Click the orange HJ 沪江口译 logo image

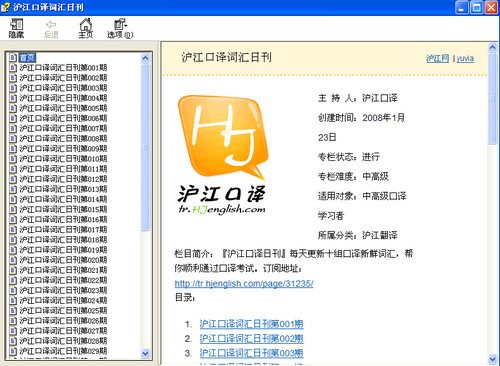click(222, 155)
